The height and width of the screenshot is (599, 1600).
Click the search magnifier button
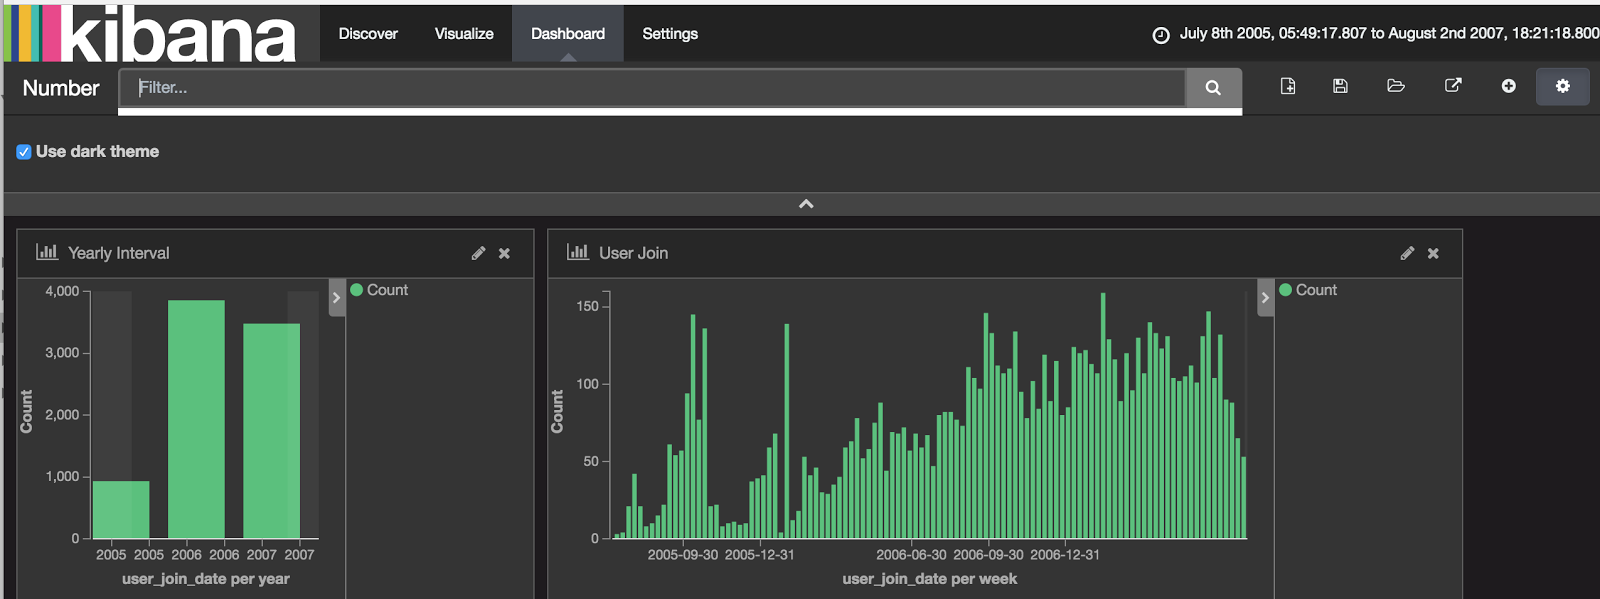(x=1213, y=88)
